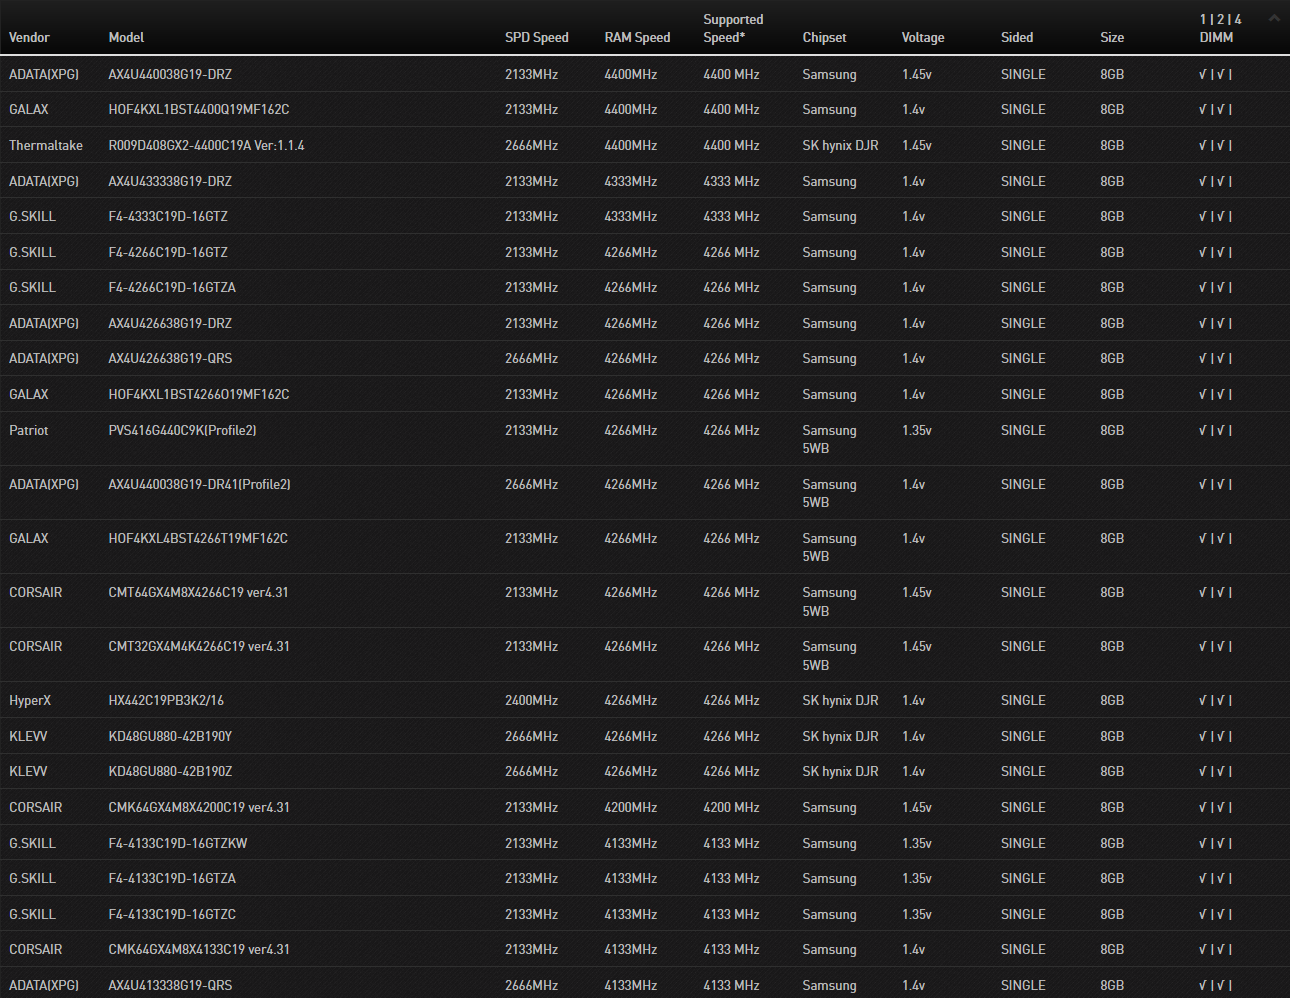Click the SPD Speed column header

pyautogui.click(x=536, y=38)
